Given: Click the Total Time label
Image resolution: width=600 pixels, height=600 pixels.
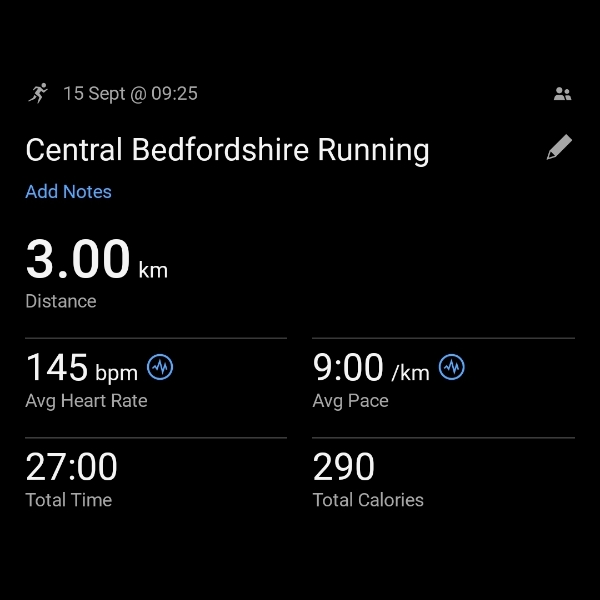Looking at the screenshot, I should point(68,500).
